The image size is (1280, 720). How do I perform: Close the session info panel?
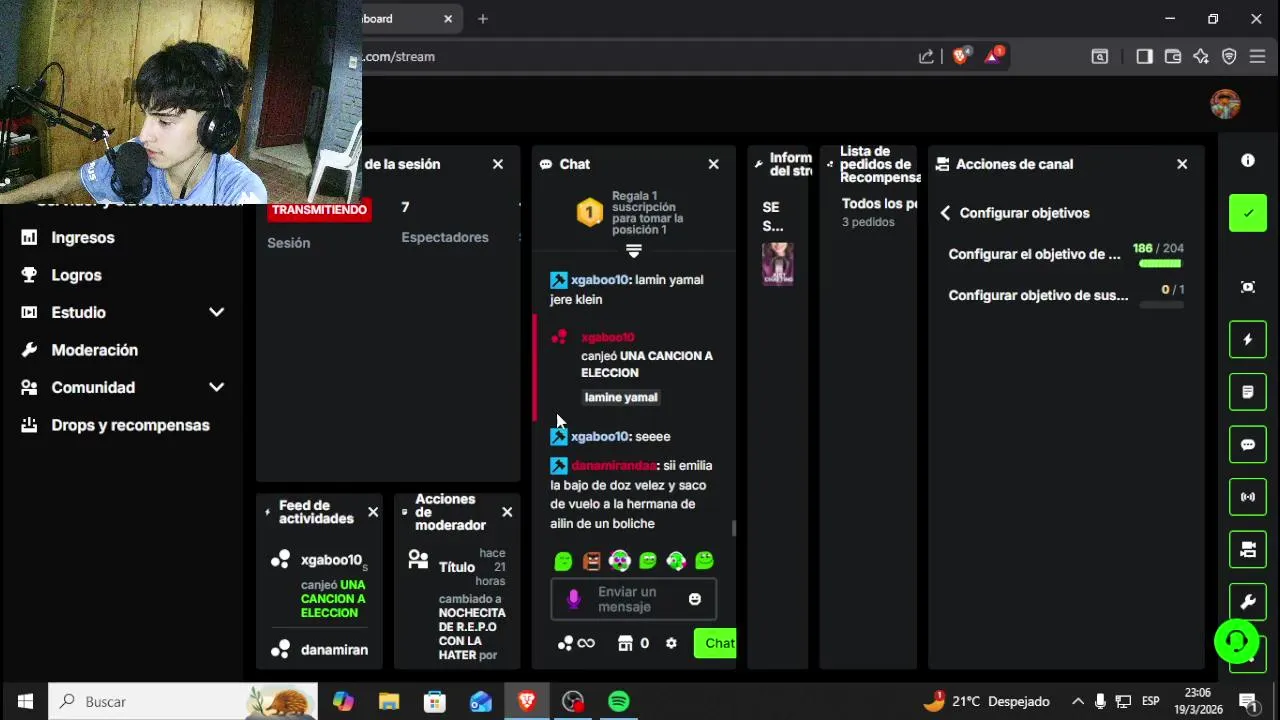click(498, 164)
